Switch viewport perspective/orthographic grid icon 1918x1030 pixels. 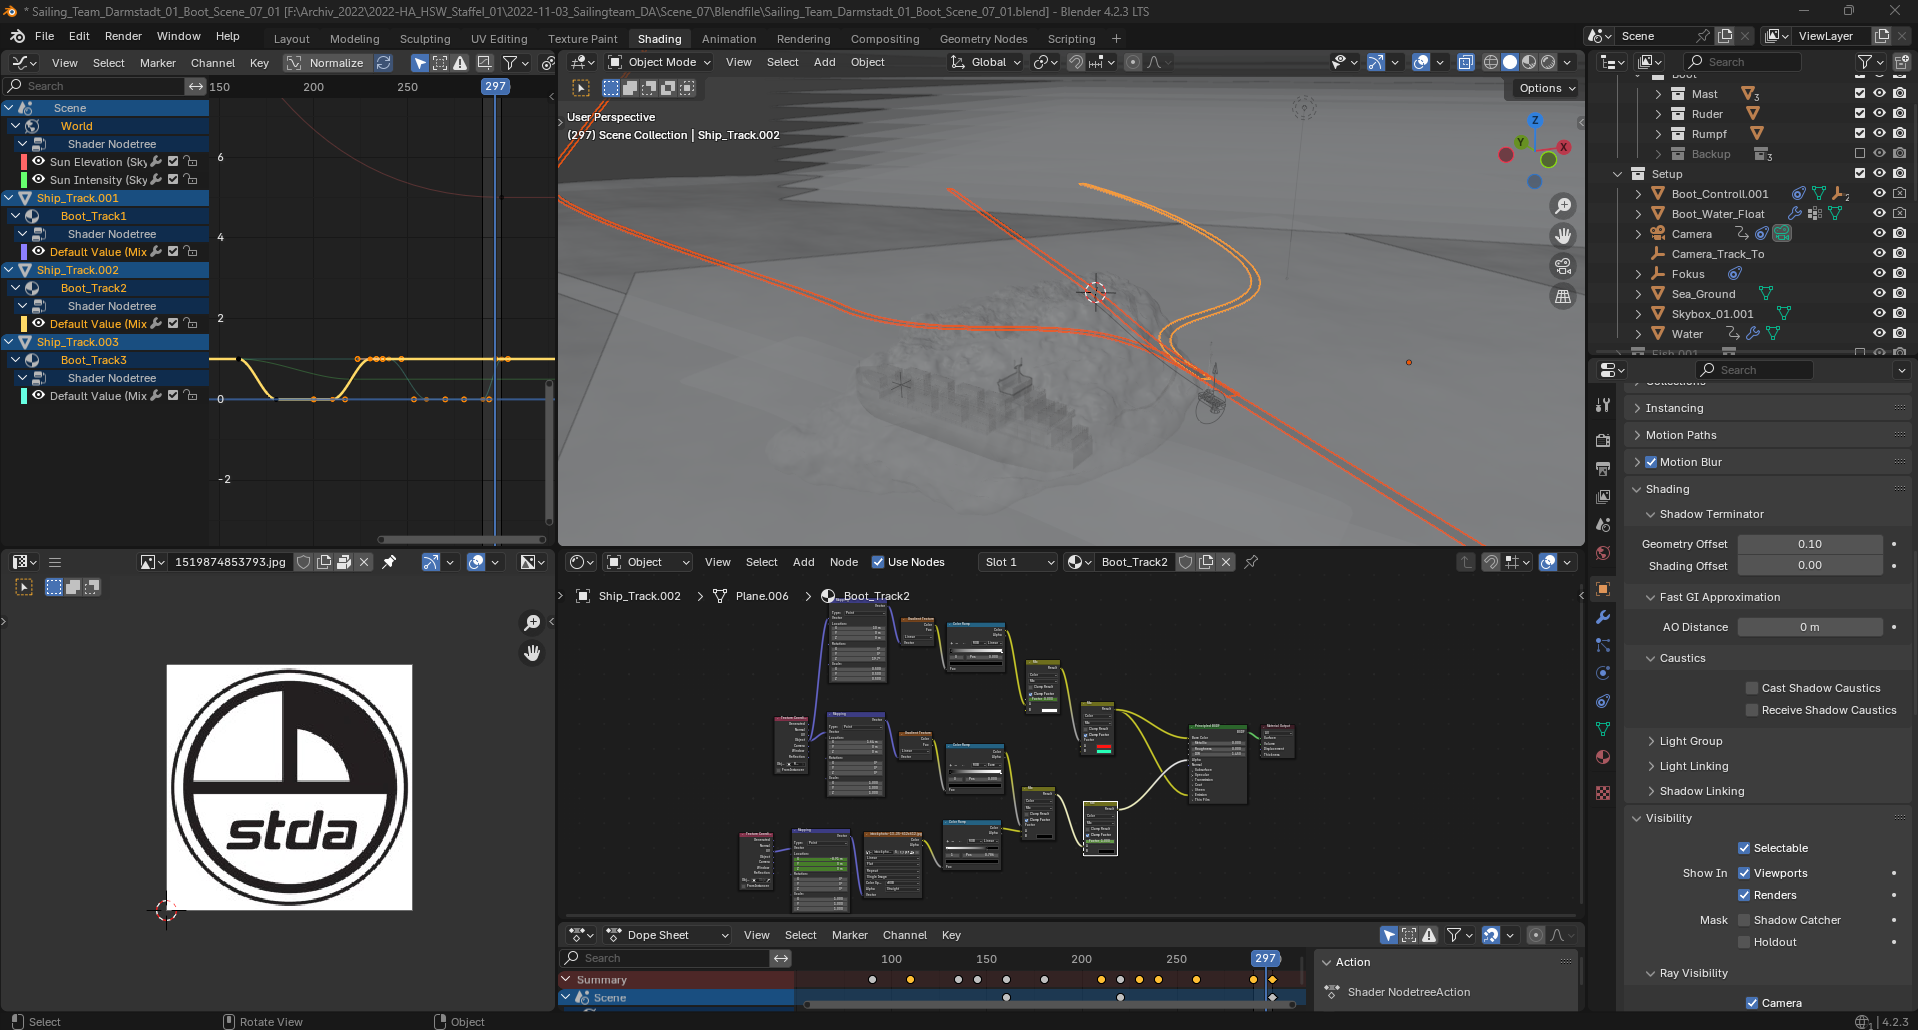coord(1562,297)
